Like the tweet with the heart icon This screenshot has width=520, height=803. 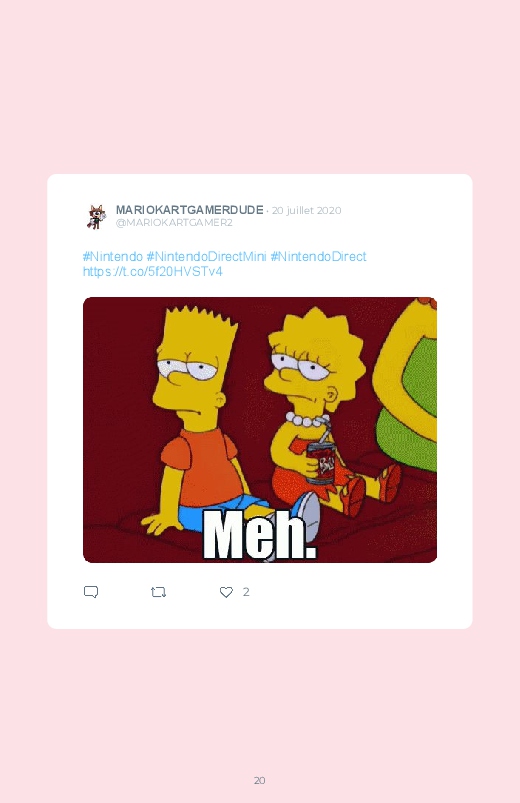(x=226, y=592)
